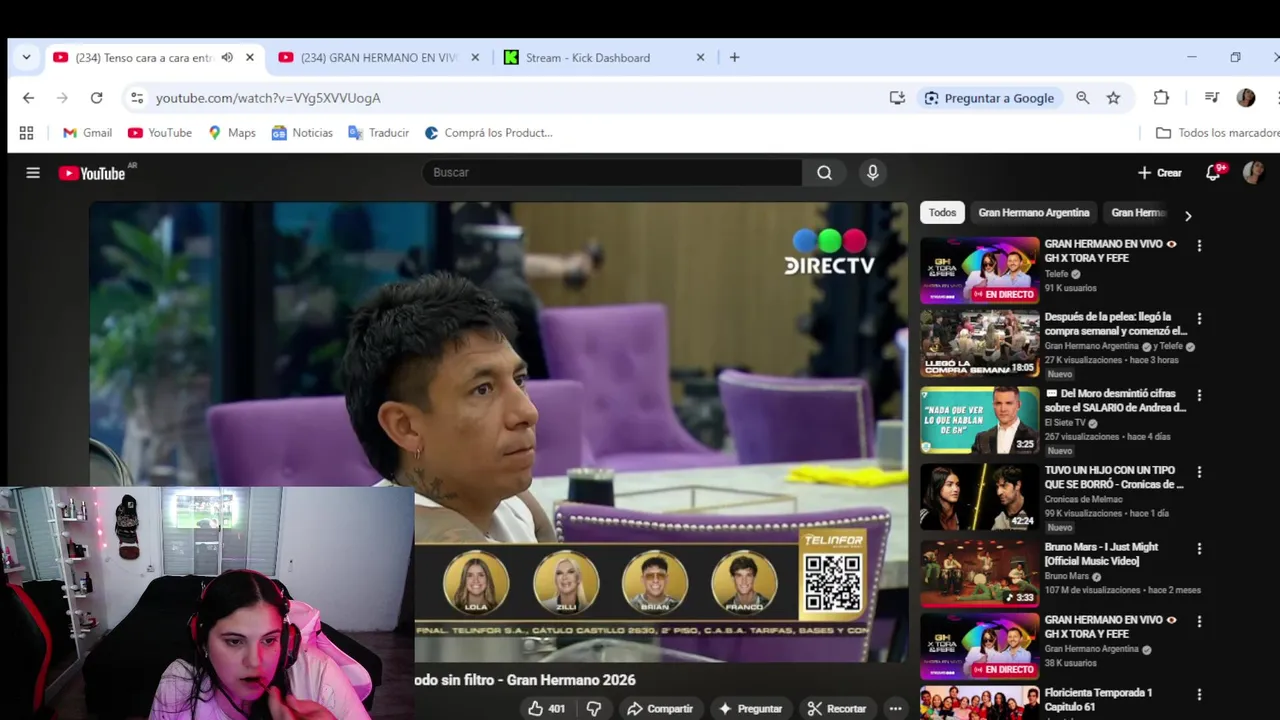Mute the first YouTube tab audio icon
1280x720 pixels.
pos(227,57)
